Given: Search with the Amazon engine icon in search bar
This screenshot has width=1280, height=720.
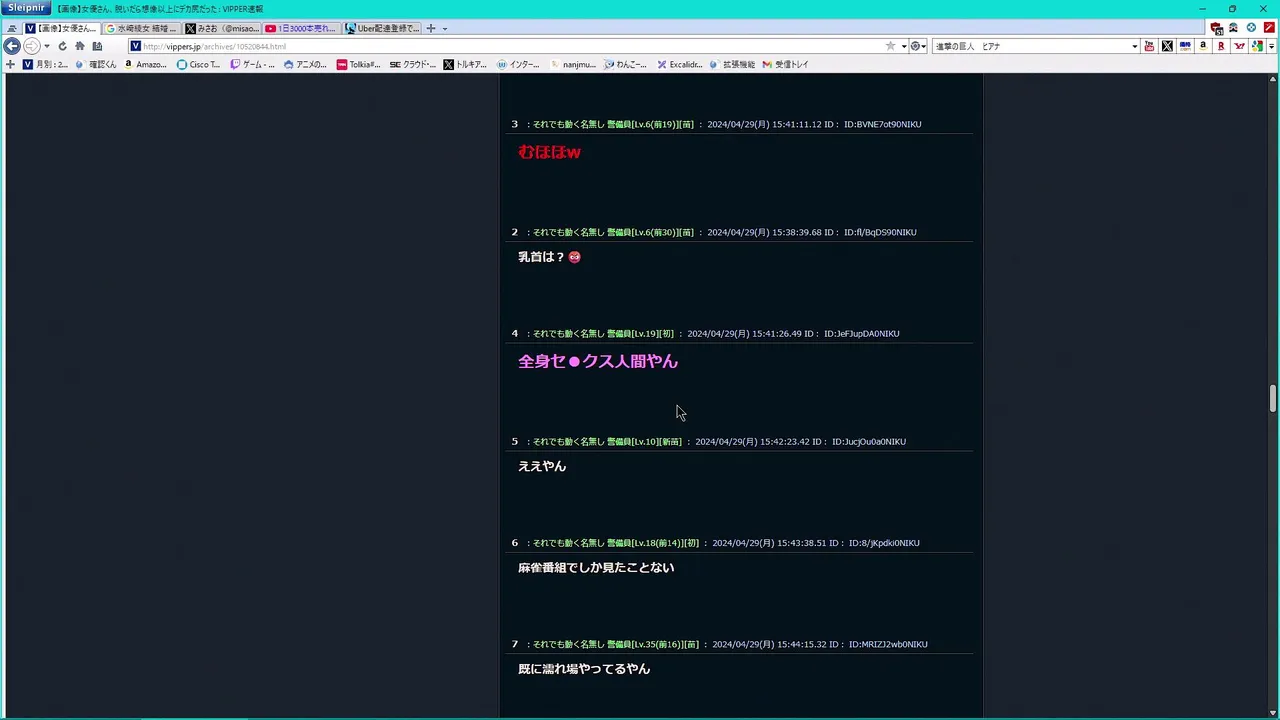Looking at the screenshot, I should click(x=1203, y=46).
